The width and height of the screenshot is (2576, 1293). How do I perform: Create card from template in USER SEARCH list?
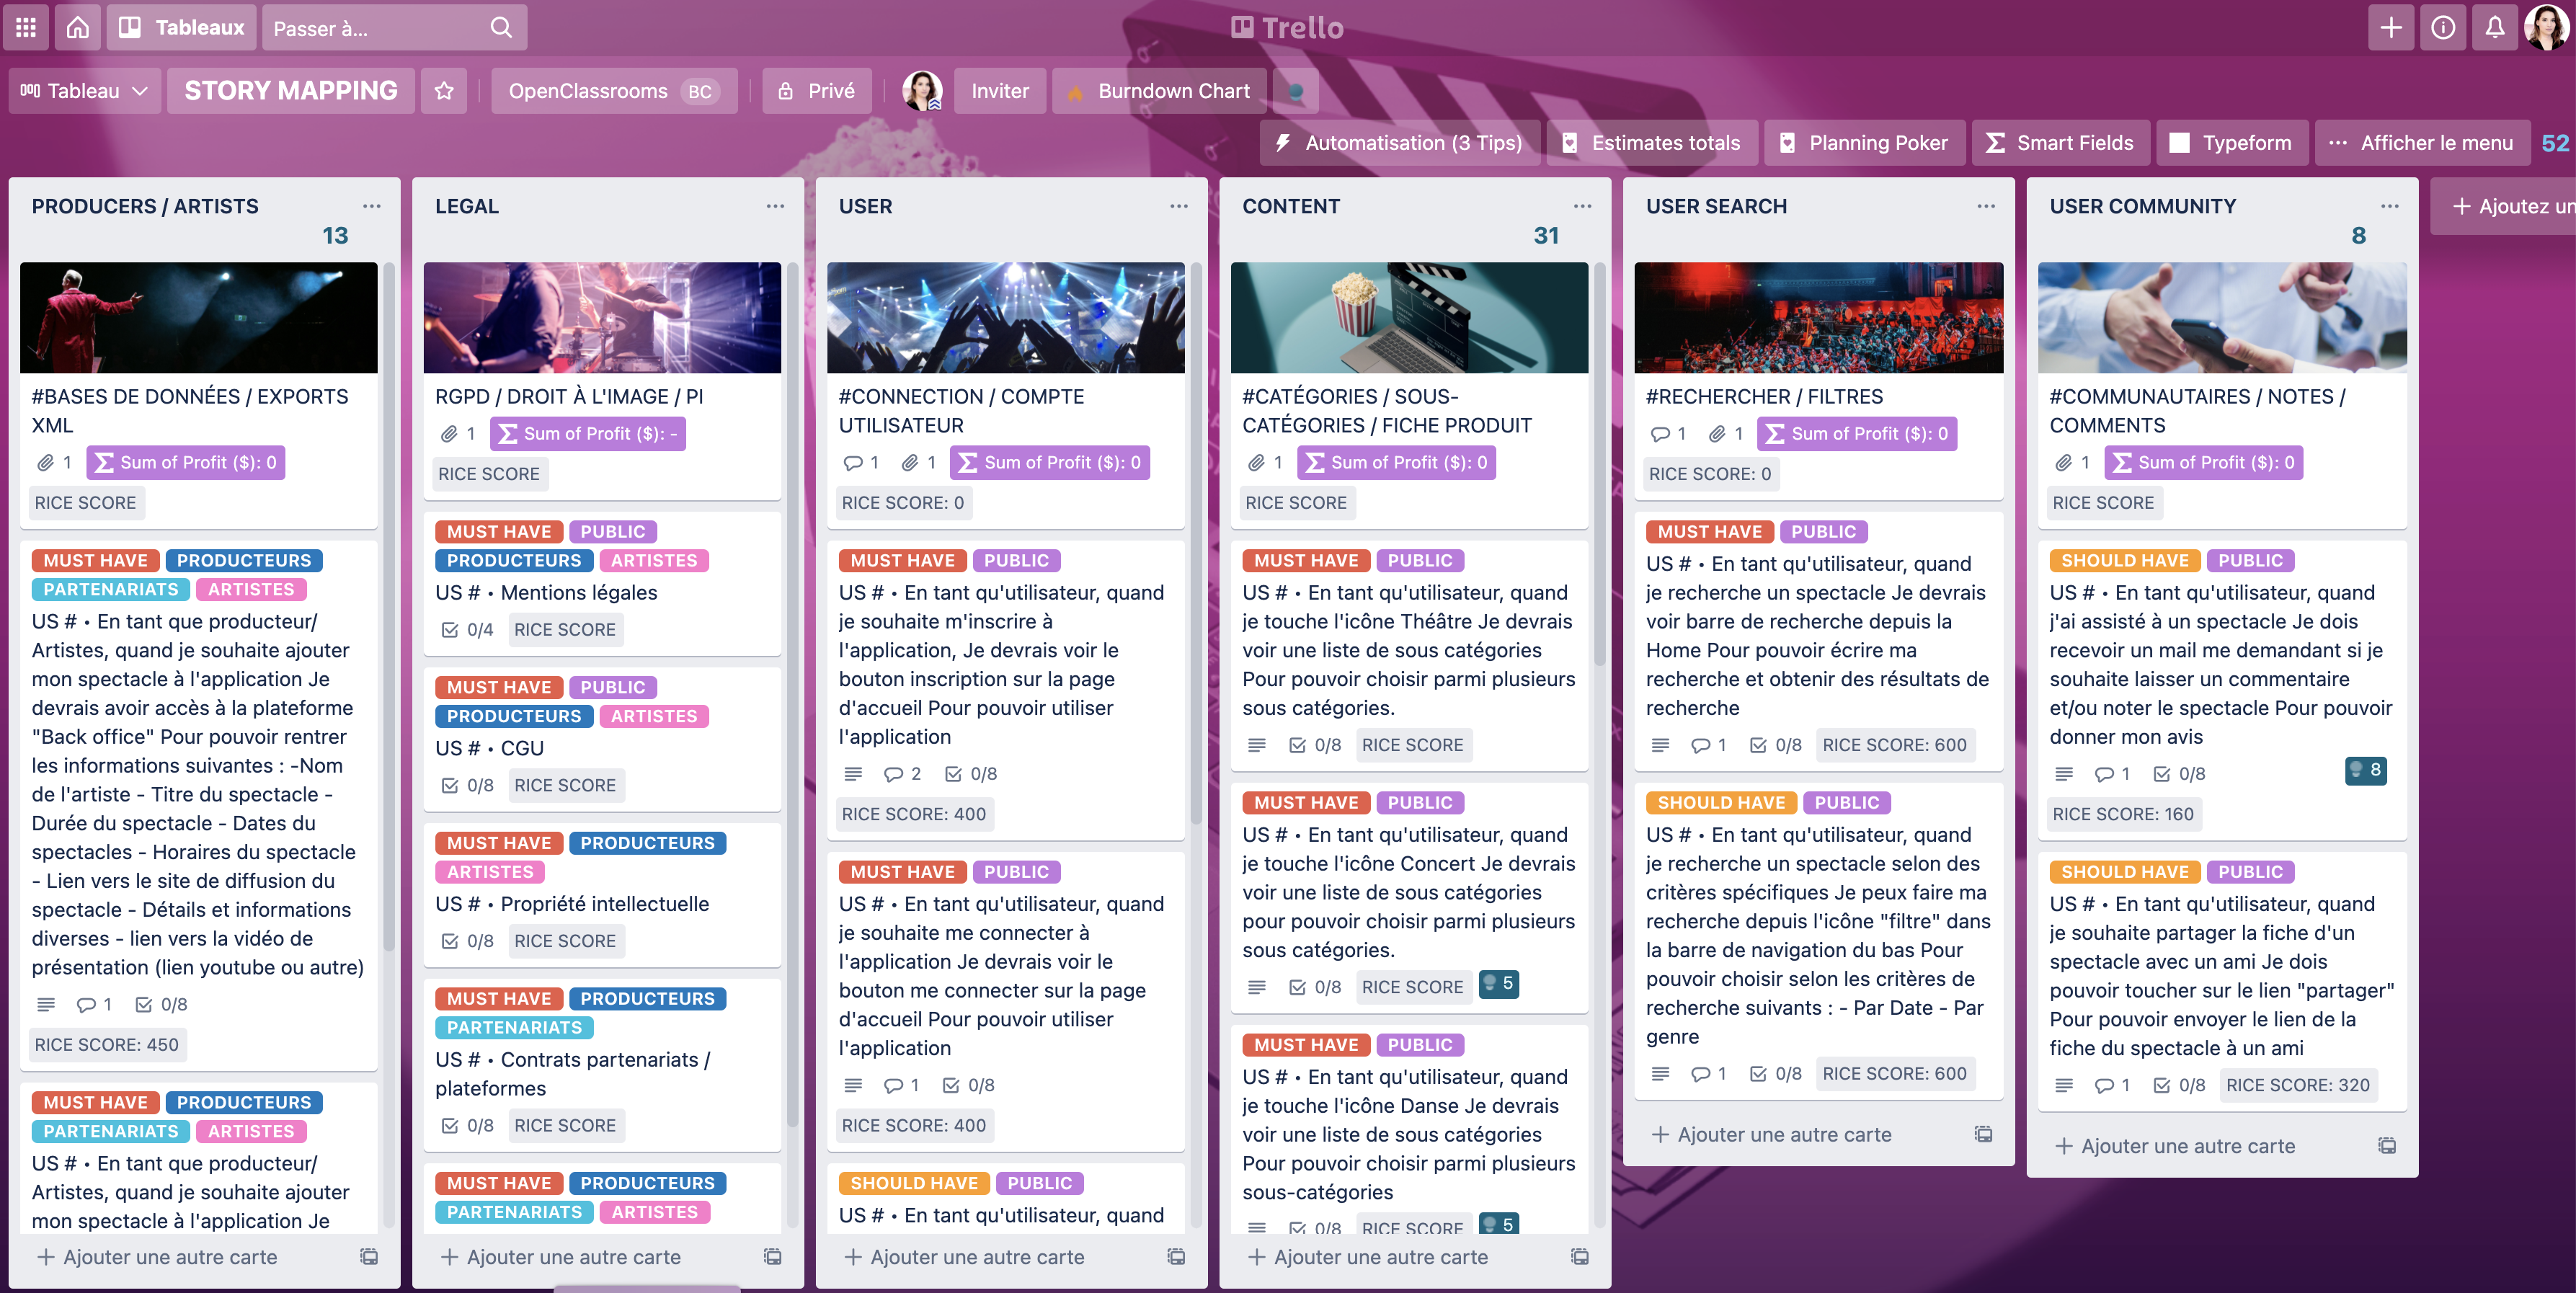(x=1983, y=1134)
